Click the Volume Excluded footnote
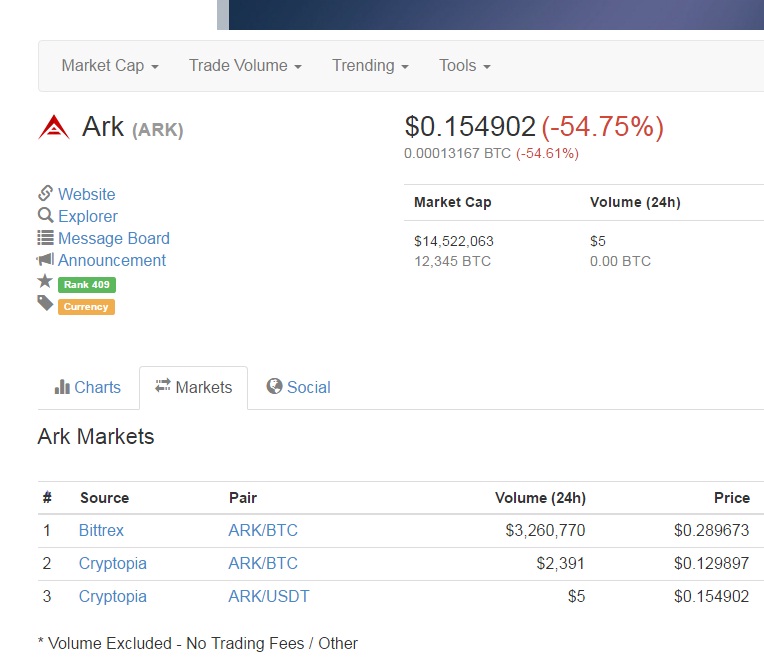 (x=198, y=643)
